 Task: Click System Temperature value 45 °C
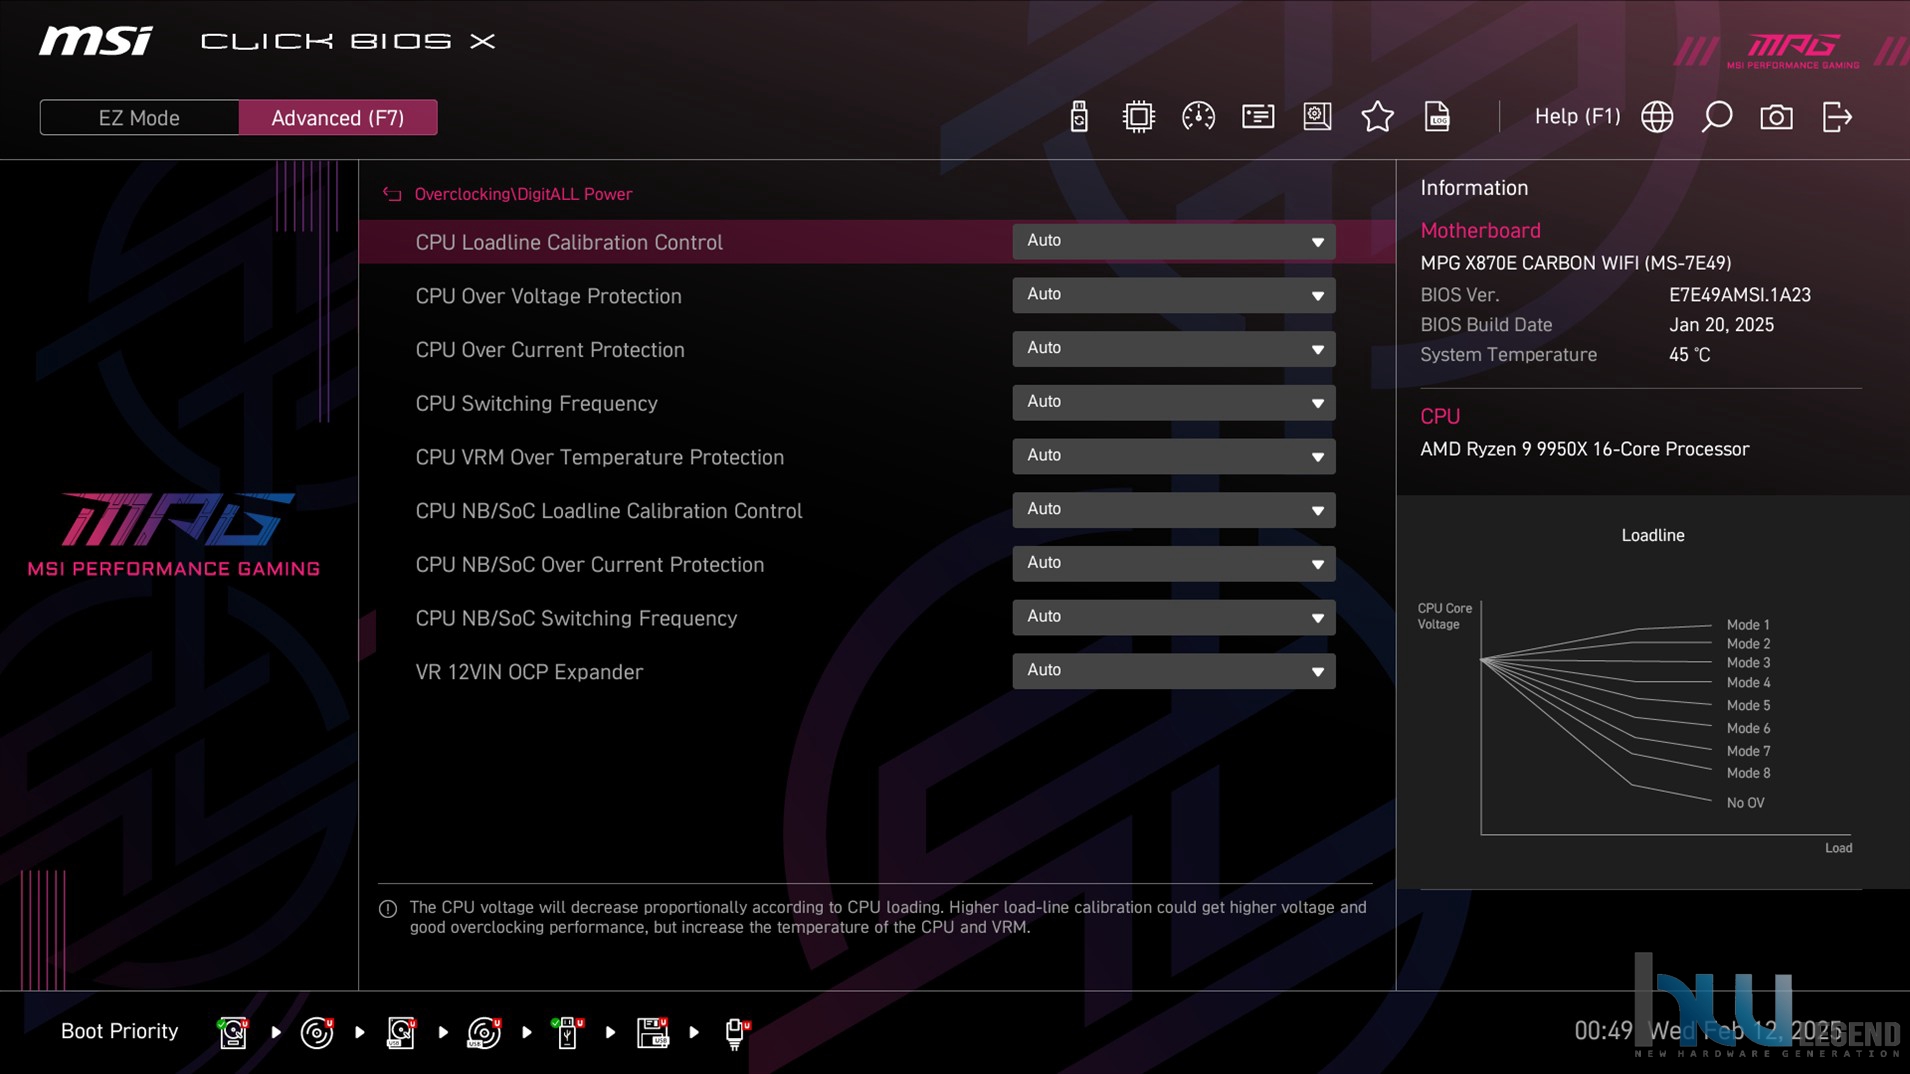point(1689,355)
